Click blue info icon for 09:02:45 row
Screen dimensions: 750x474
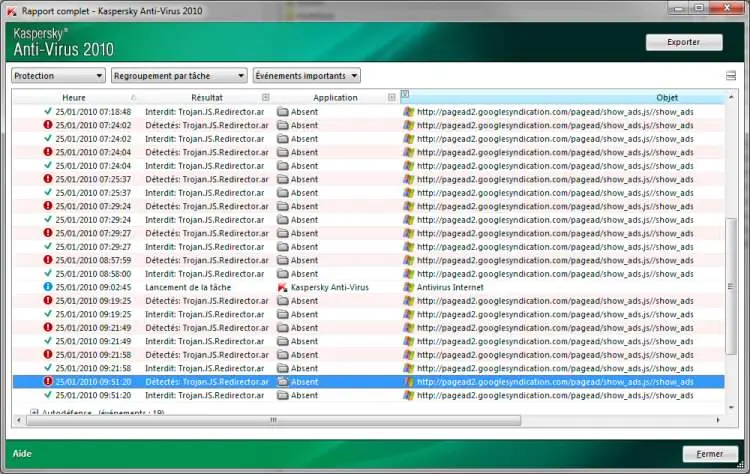pyautogui.click(x=48, y=287)
